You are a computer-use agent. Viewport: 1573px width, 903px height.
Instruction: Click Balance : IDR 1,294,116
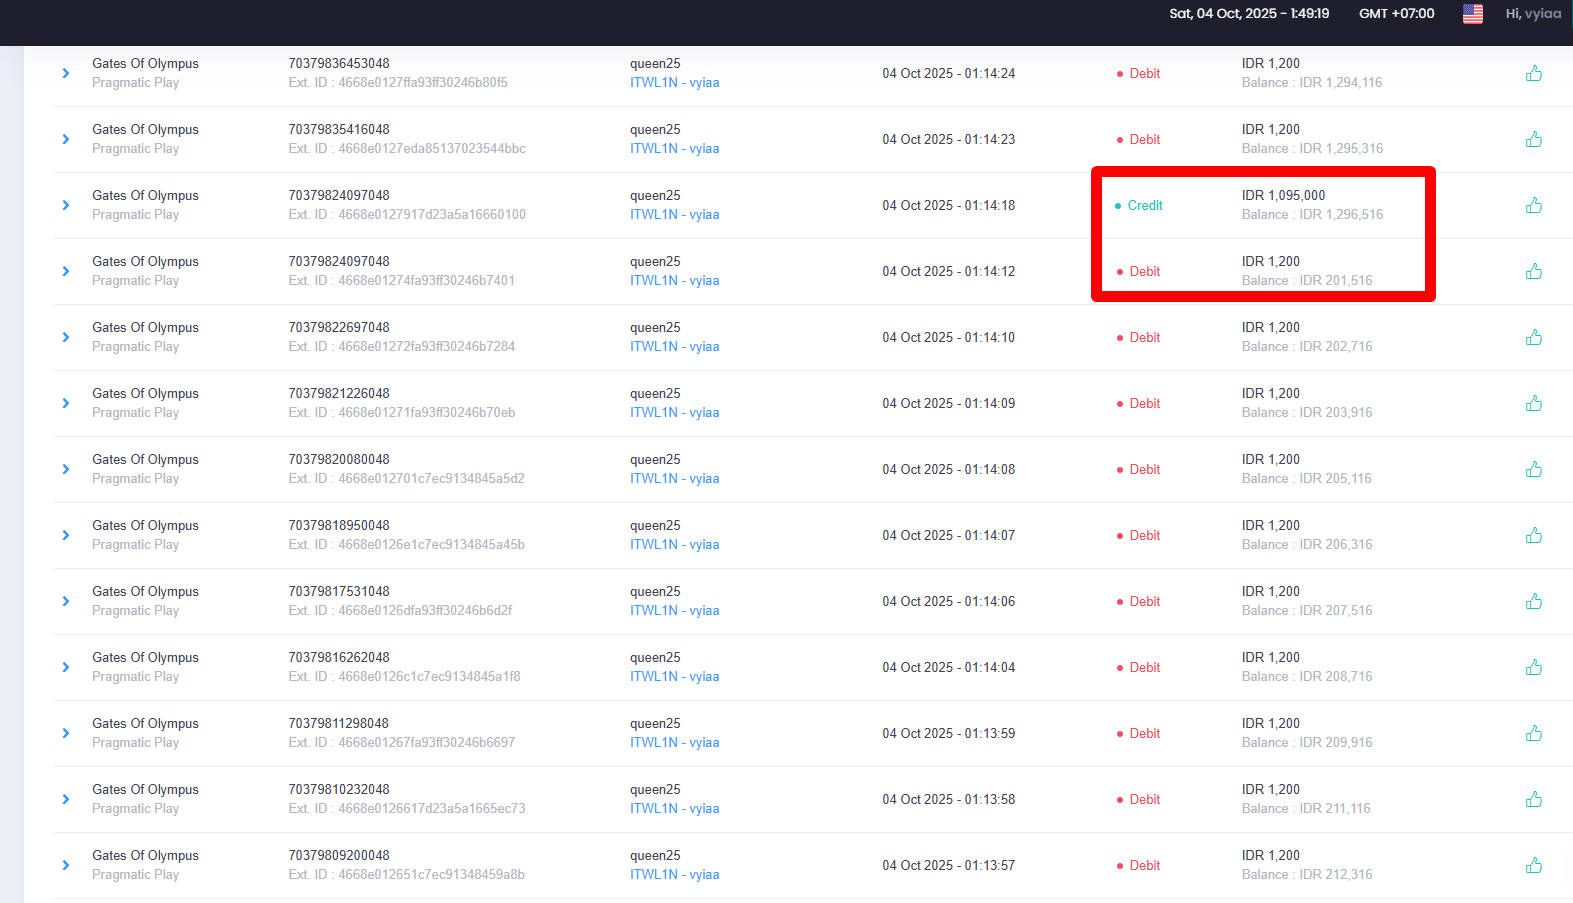point(1312,83)
